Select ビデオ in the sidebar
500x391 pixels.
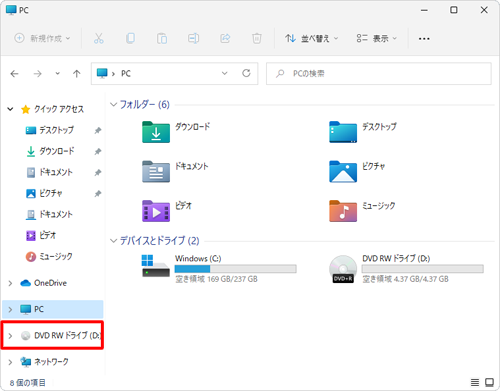pos(41,235)
